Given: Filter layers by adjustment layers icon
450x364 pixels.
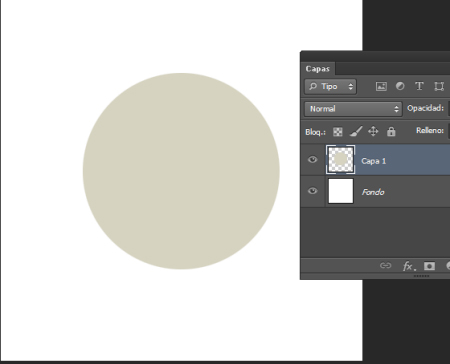Looking at the screenshot, I should pos(400,86).
